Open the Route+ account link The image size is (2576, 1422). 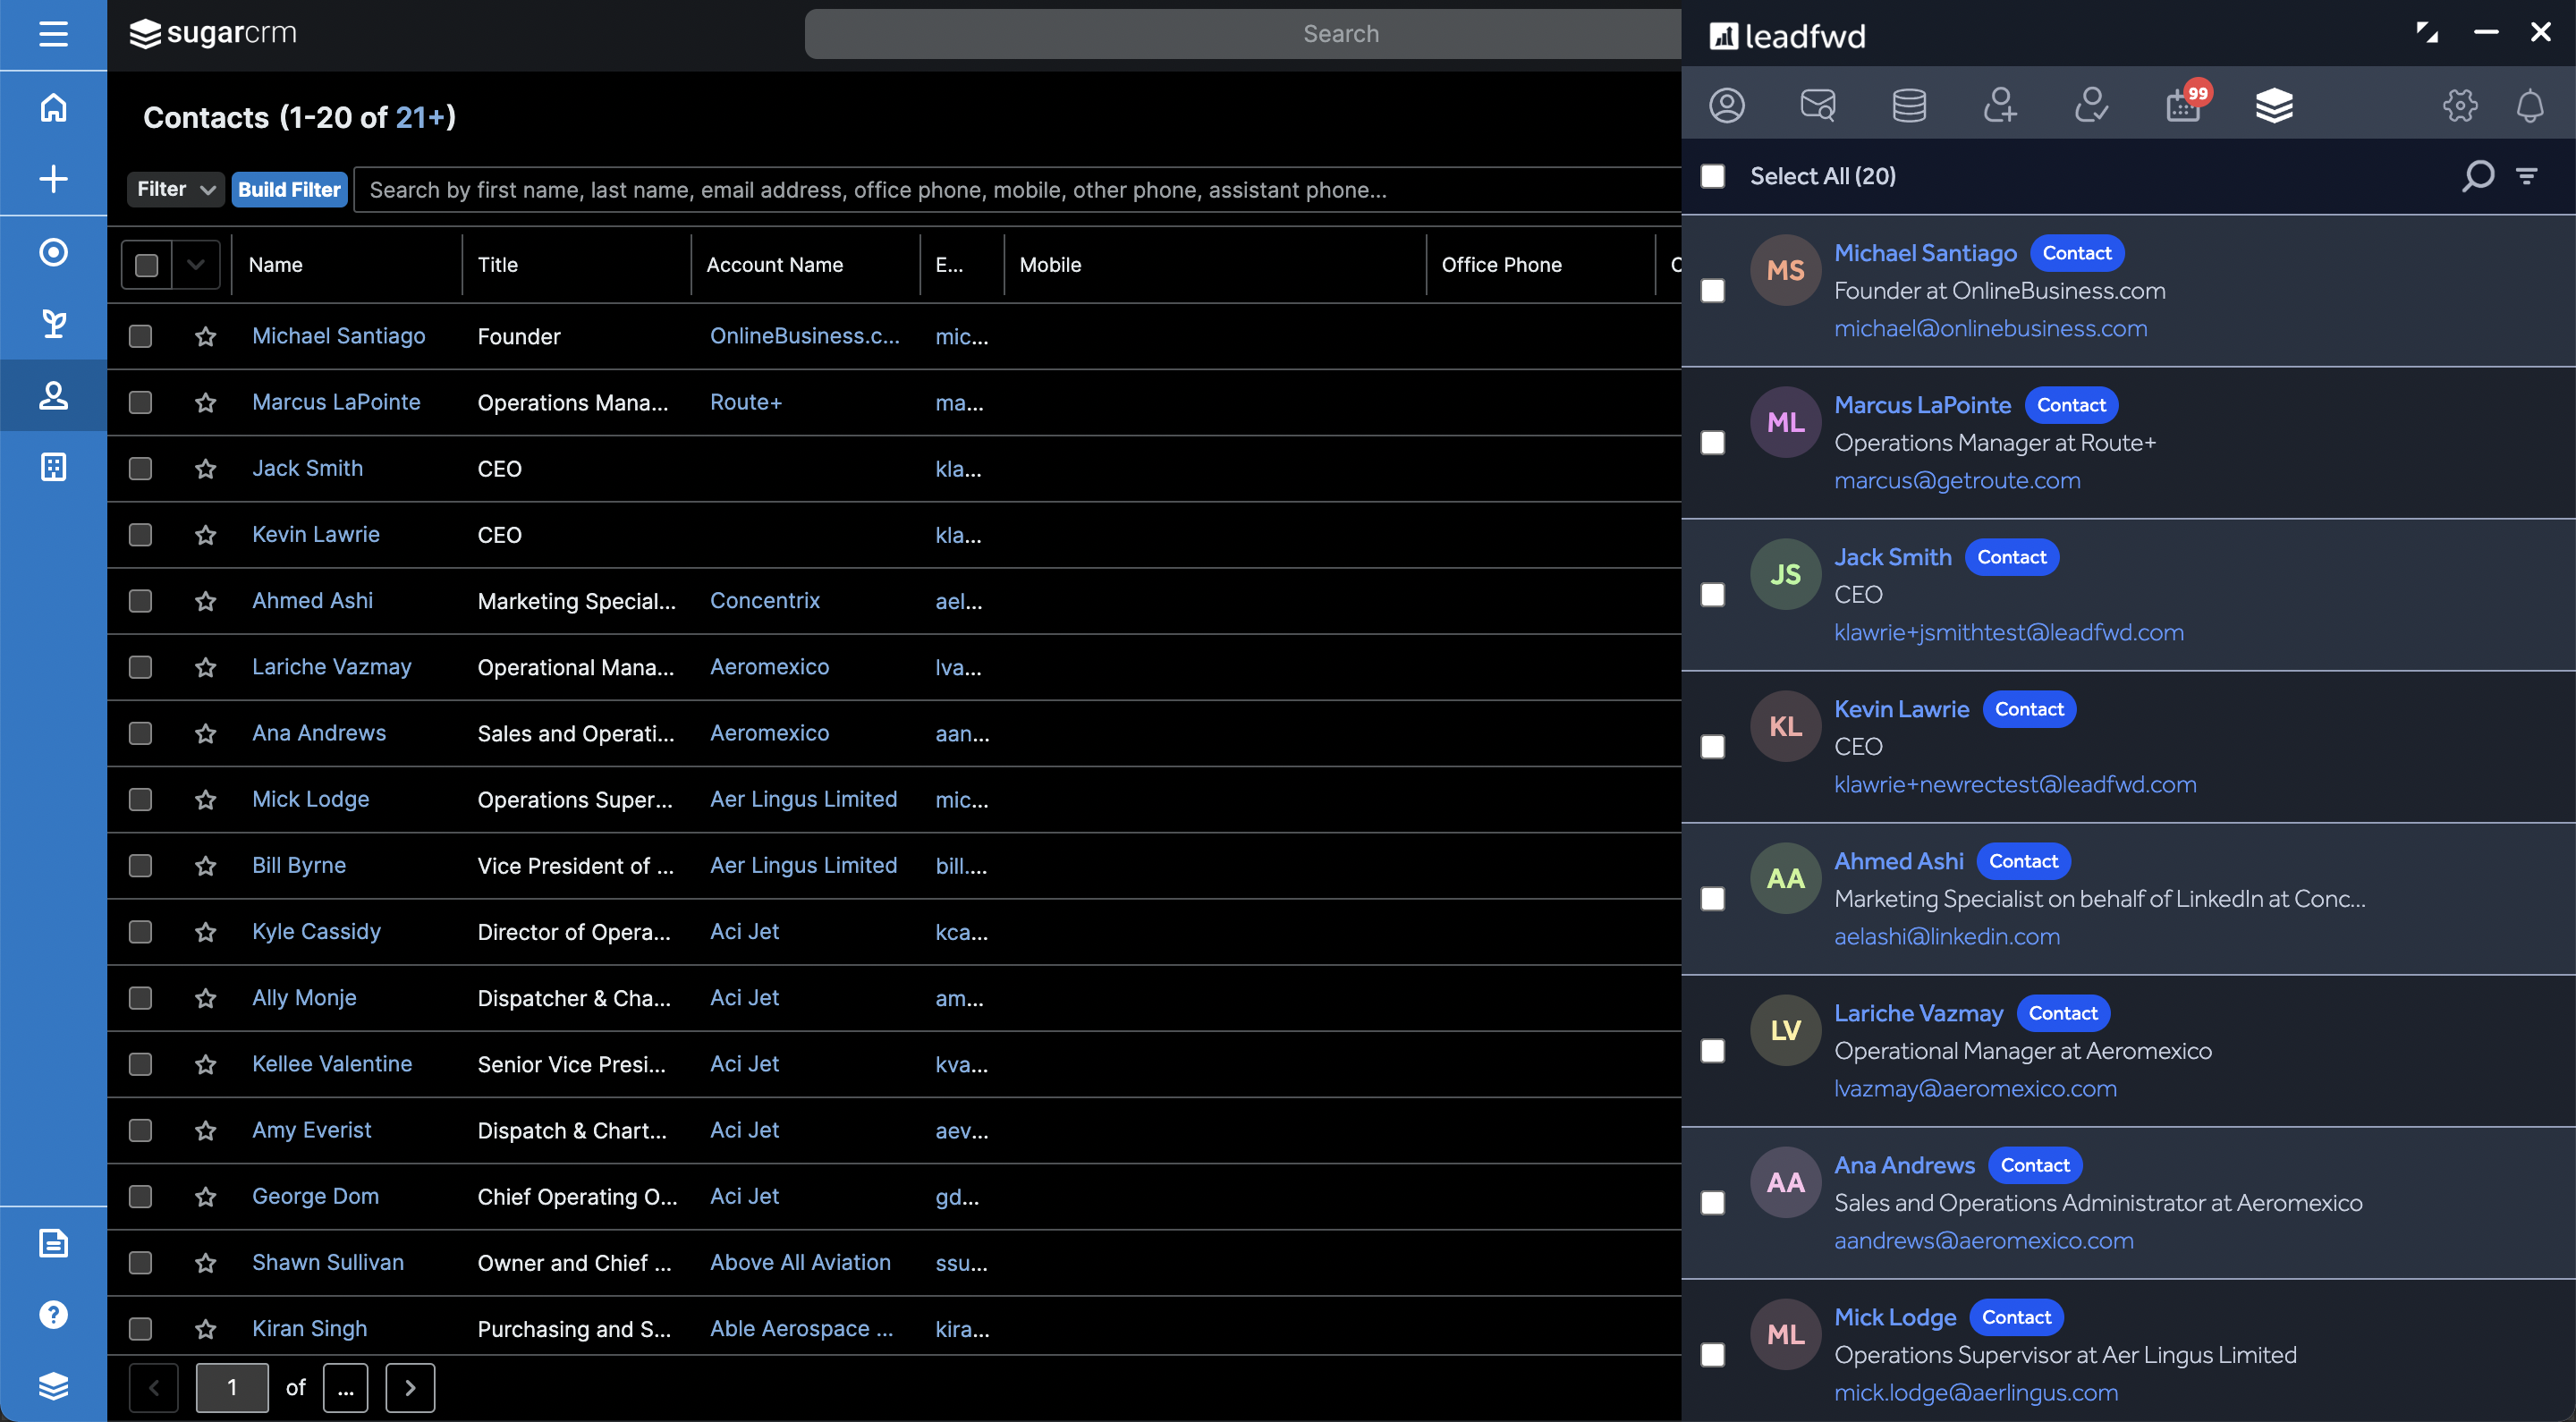click(x=746, y=402)
